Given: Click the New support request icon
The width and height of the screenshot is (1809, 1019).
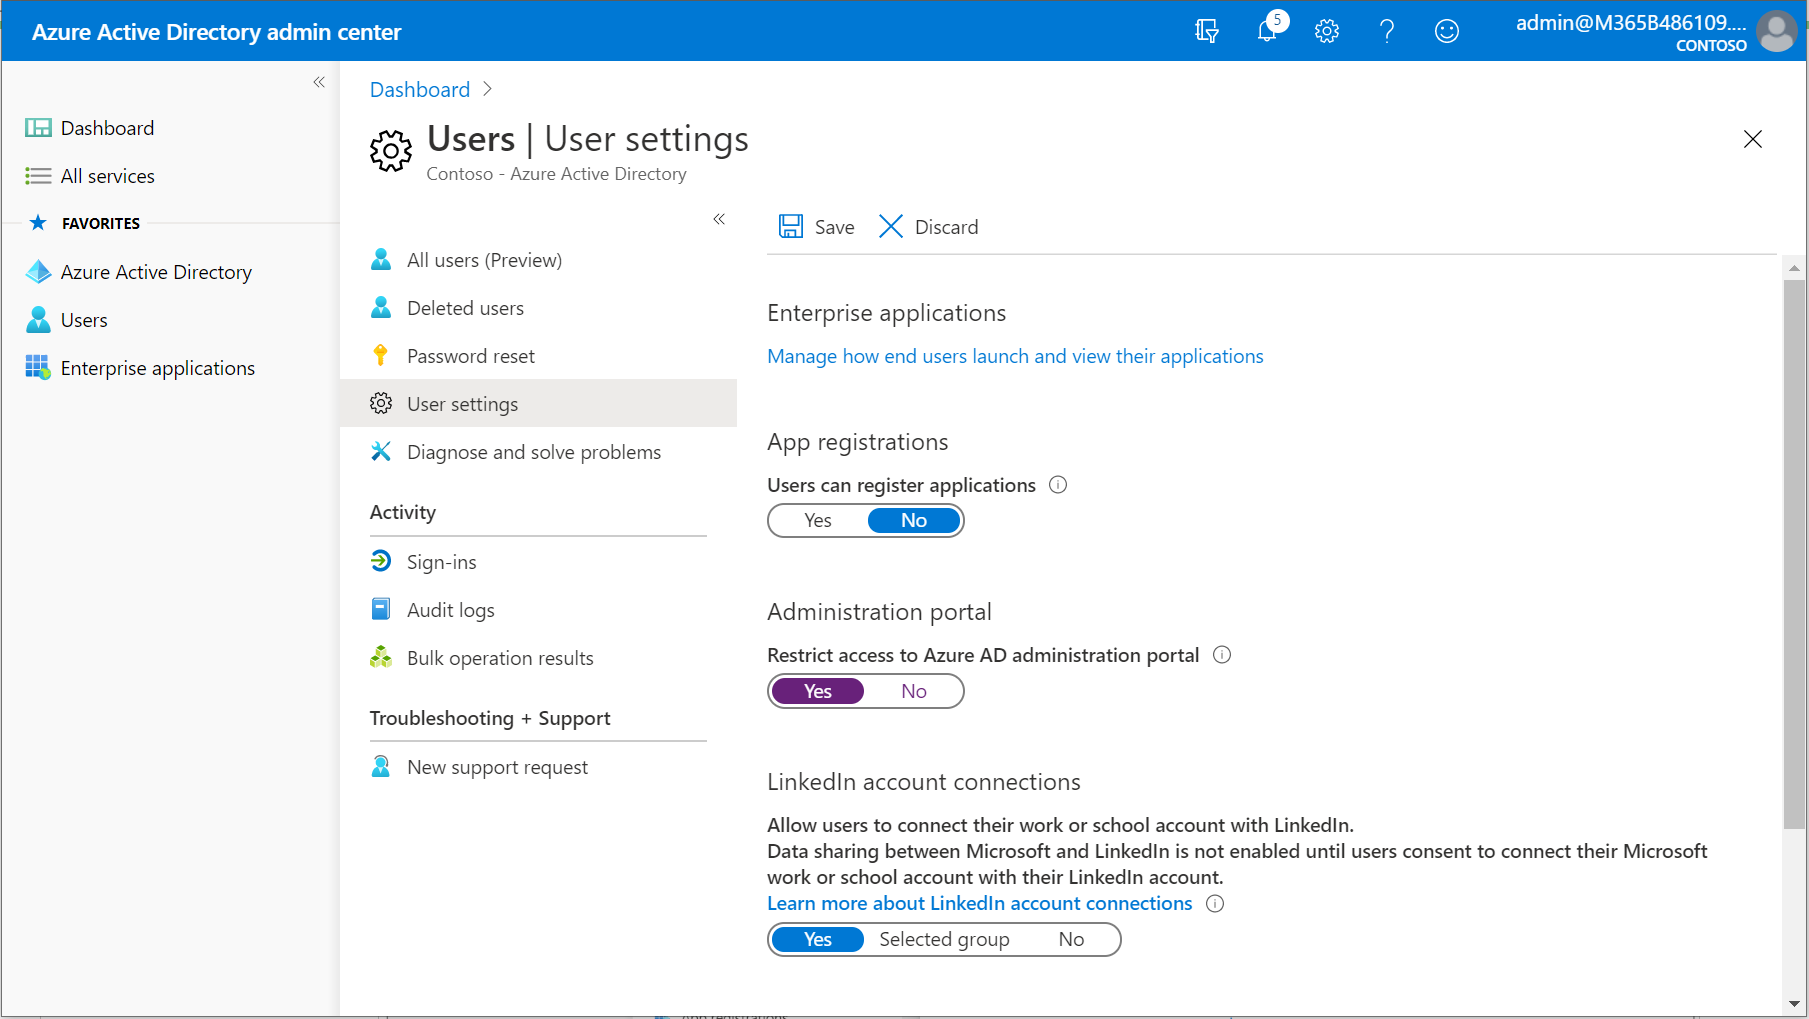Looking at the screenshot, I should [381, 767].
